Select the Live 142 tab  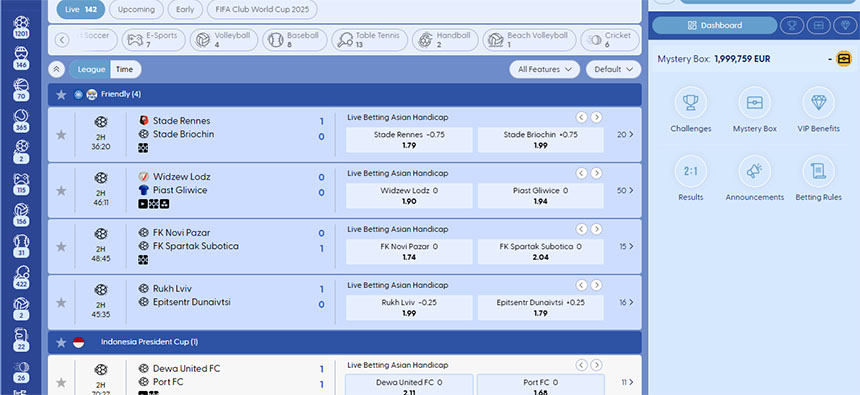81,9
